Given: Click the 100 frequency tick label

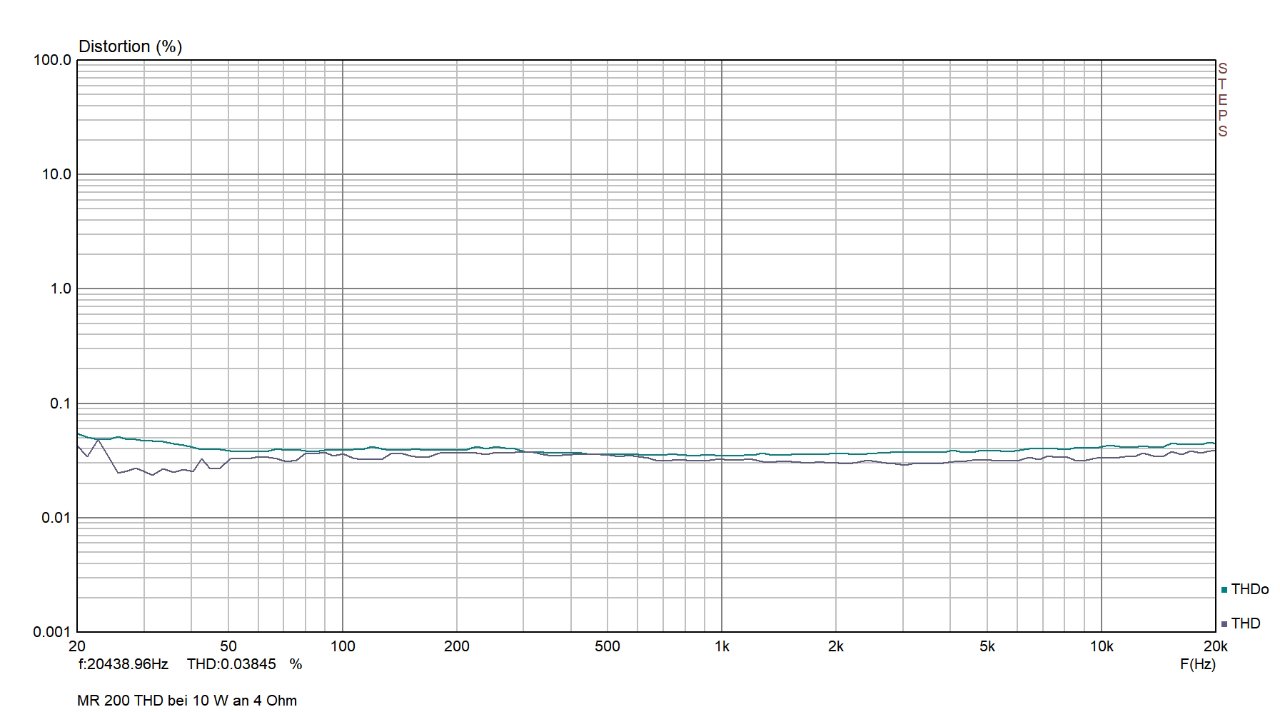Looking at the screenshot, I should [343, 646].
